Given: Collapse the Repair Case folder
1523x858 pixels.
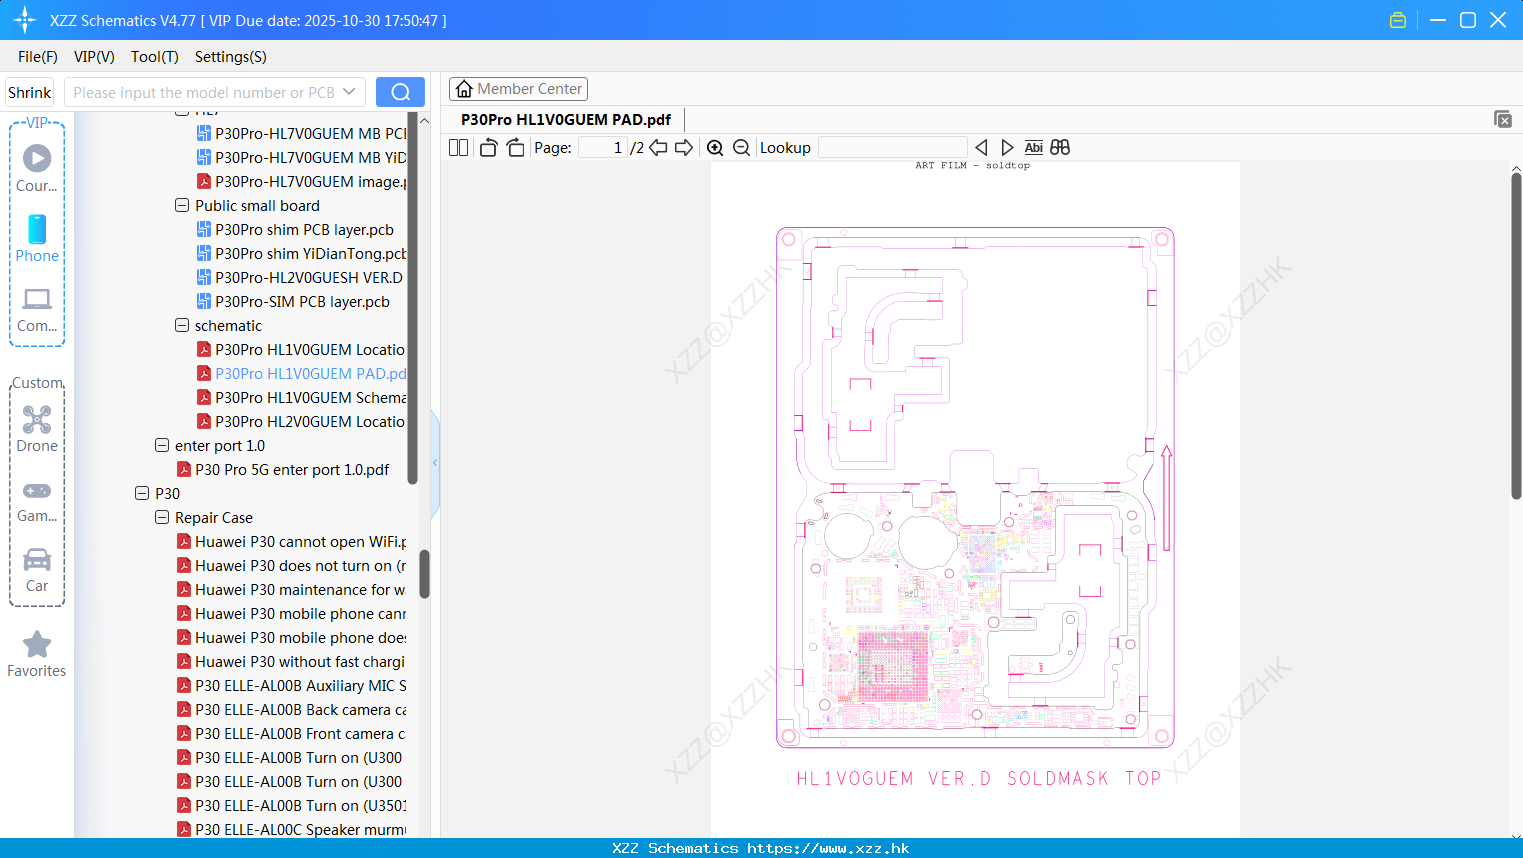Looking at the screenshot, I should click(x=162, y=517).
